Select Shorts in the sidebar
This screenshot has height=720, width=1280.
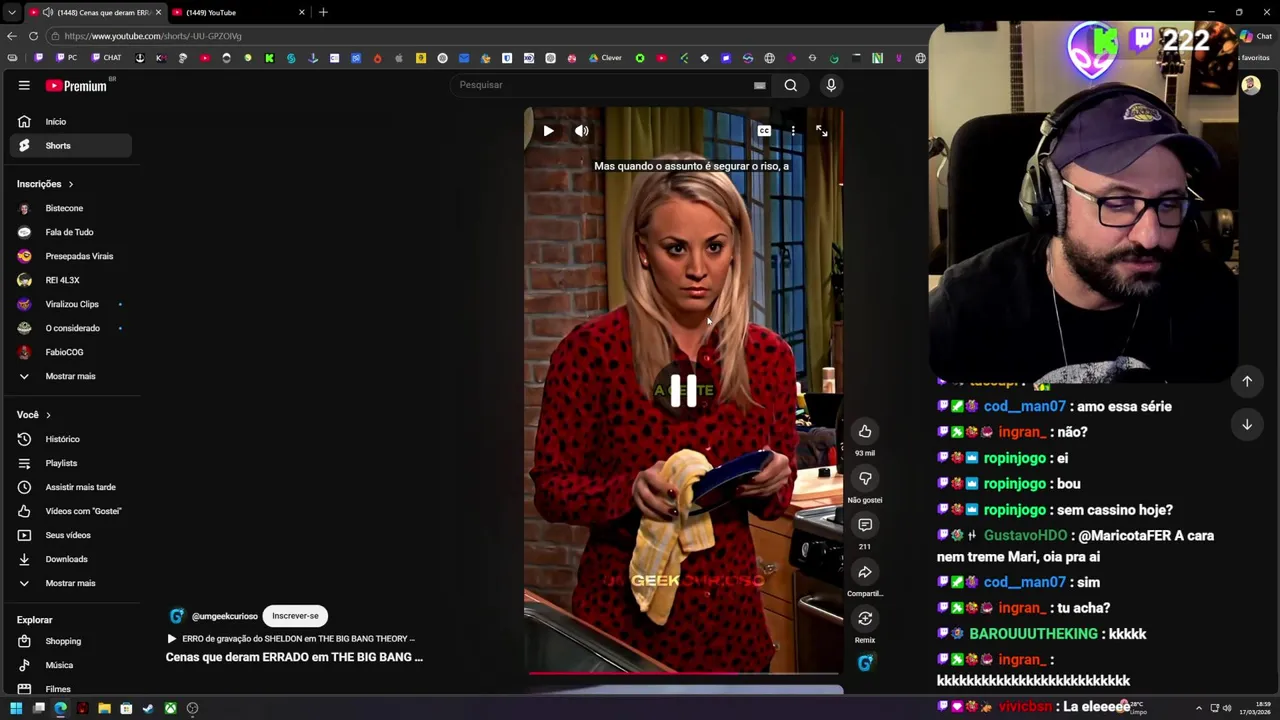[x=70, y=146]
